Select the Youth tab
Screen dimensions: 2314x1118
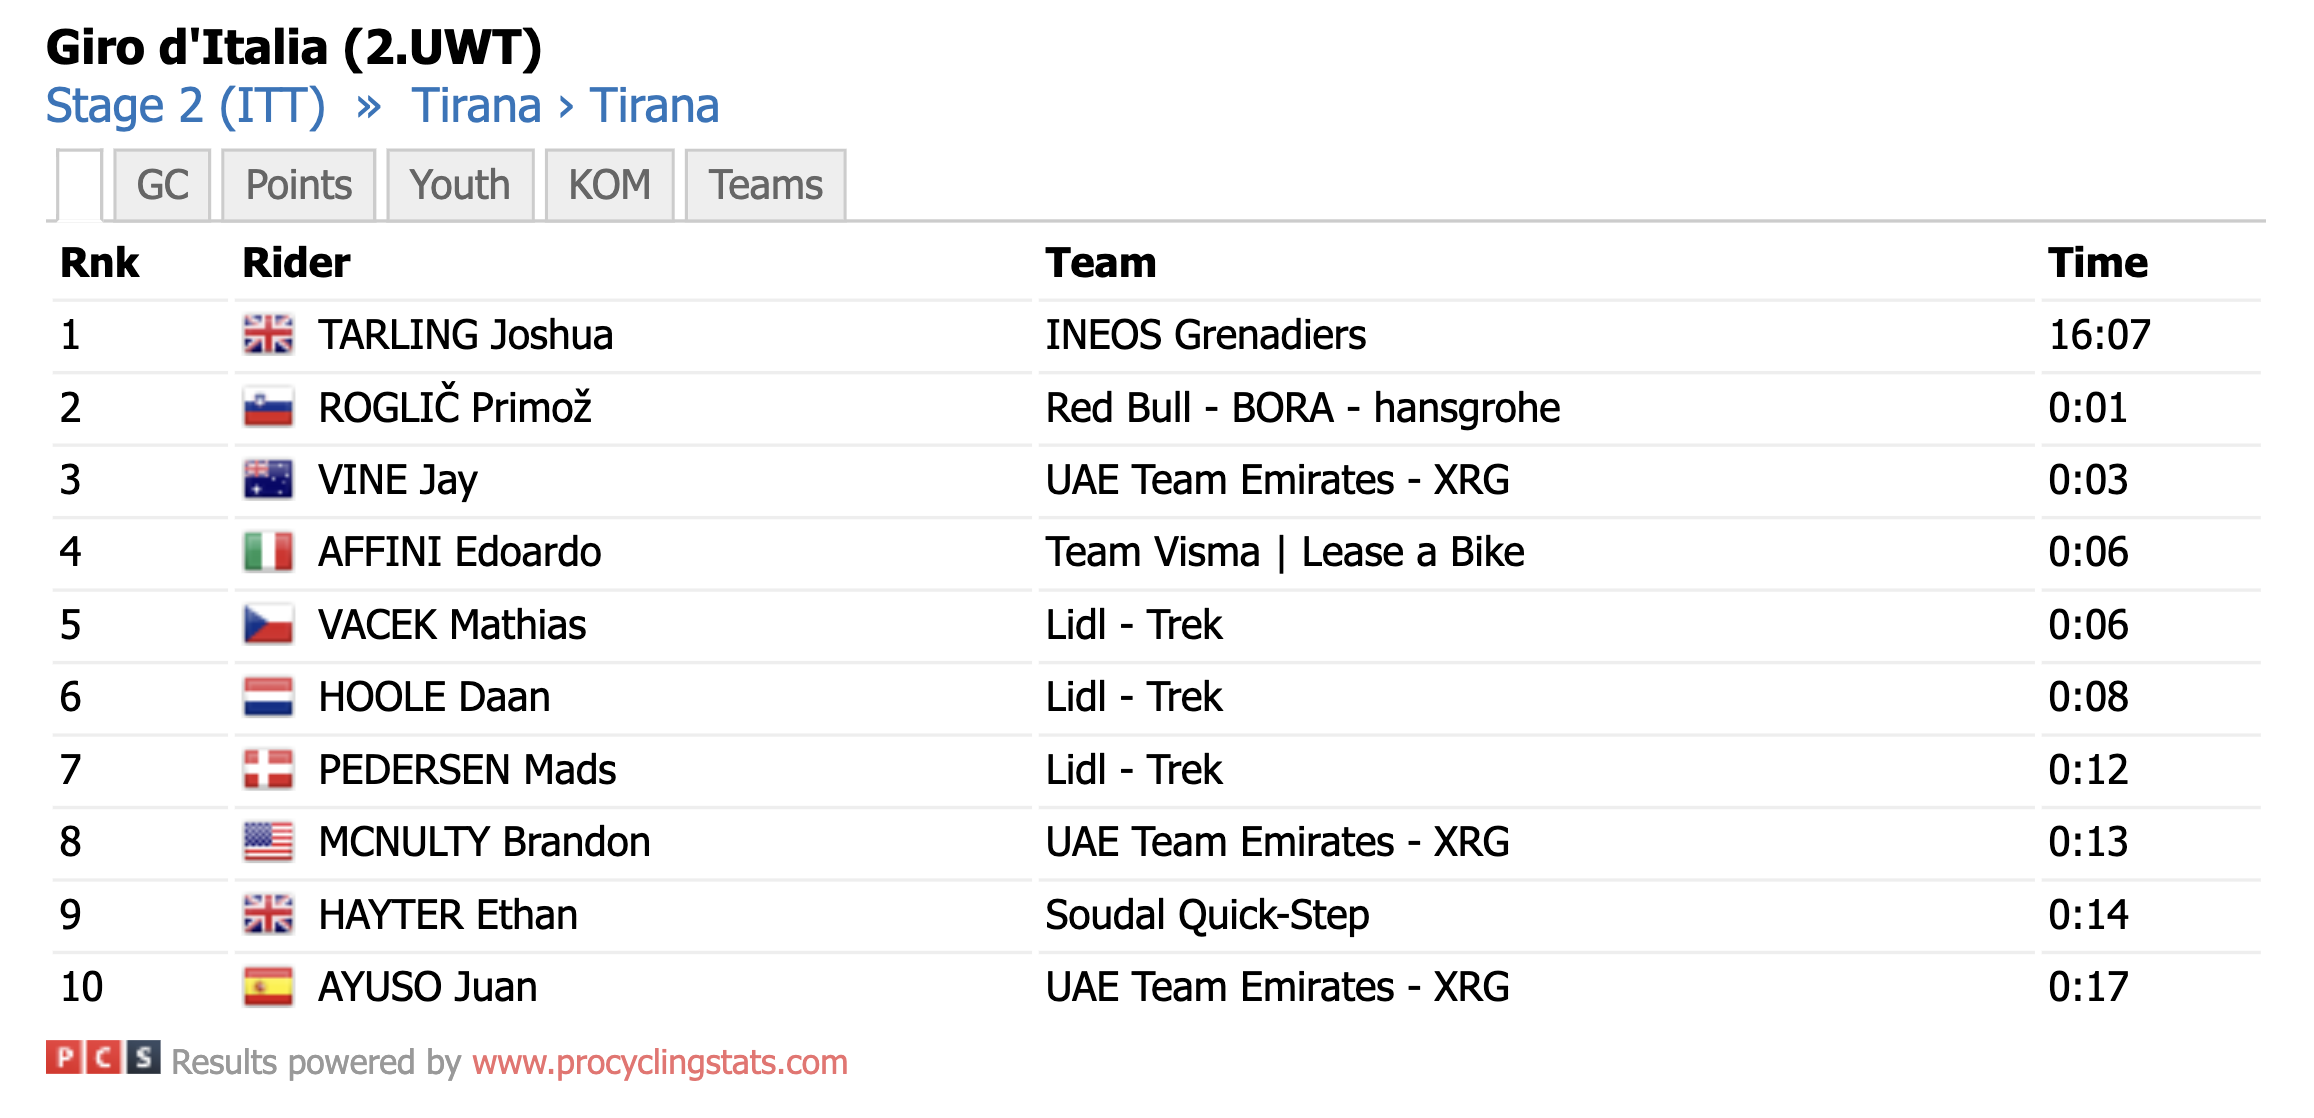coord(460,185)
